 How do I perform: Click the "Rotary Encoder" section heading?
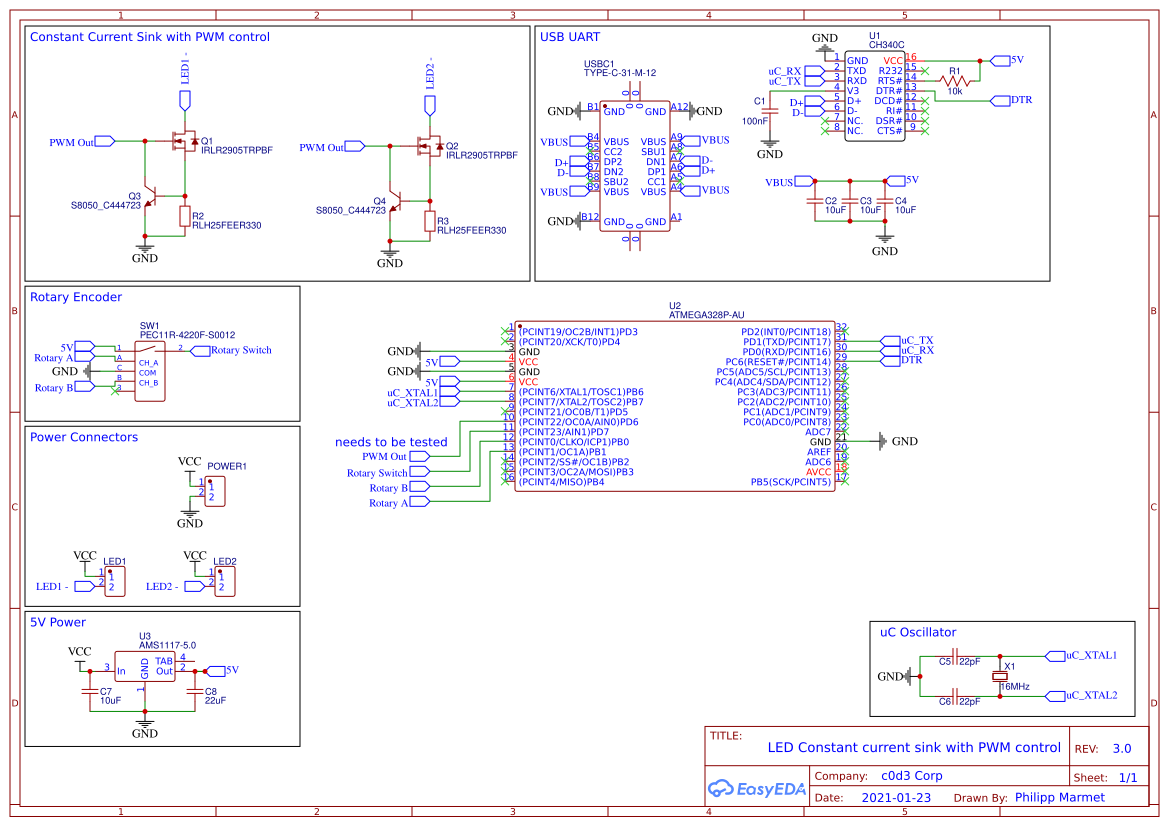tap(76, 297)
